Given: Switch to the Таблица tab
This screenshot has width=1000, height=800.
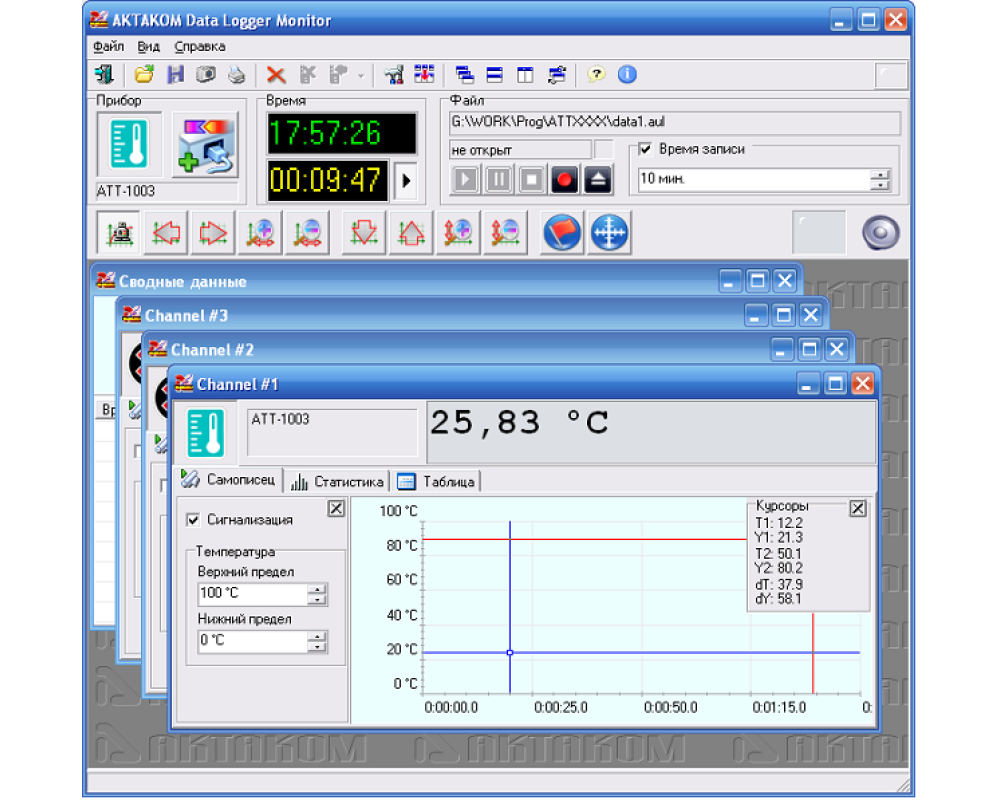Looking at the screenshot, I should (x=439, y=482).
